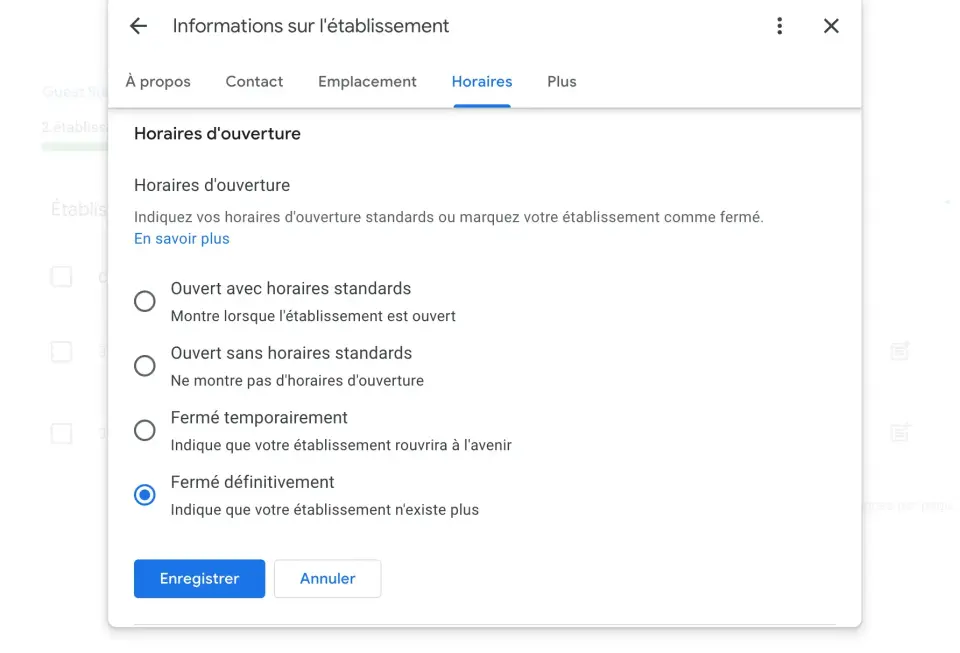Open the Plus tab

point(561,81)
